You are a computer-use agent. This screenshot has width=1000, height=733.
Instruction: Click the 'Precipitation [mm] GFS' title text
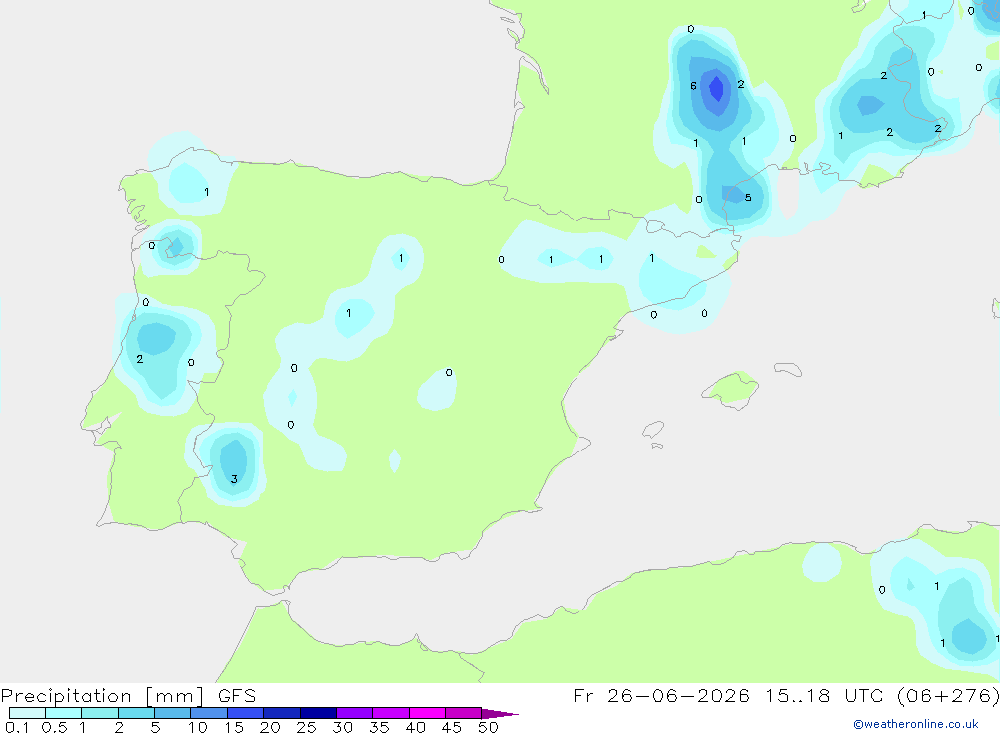pyautogui.click(x=128, y=696)
